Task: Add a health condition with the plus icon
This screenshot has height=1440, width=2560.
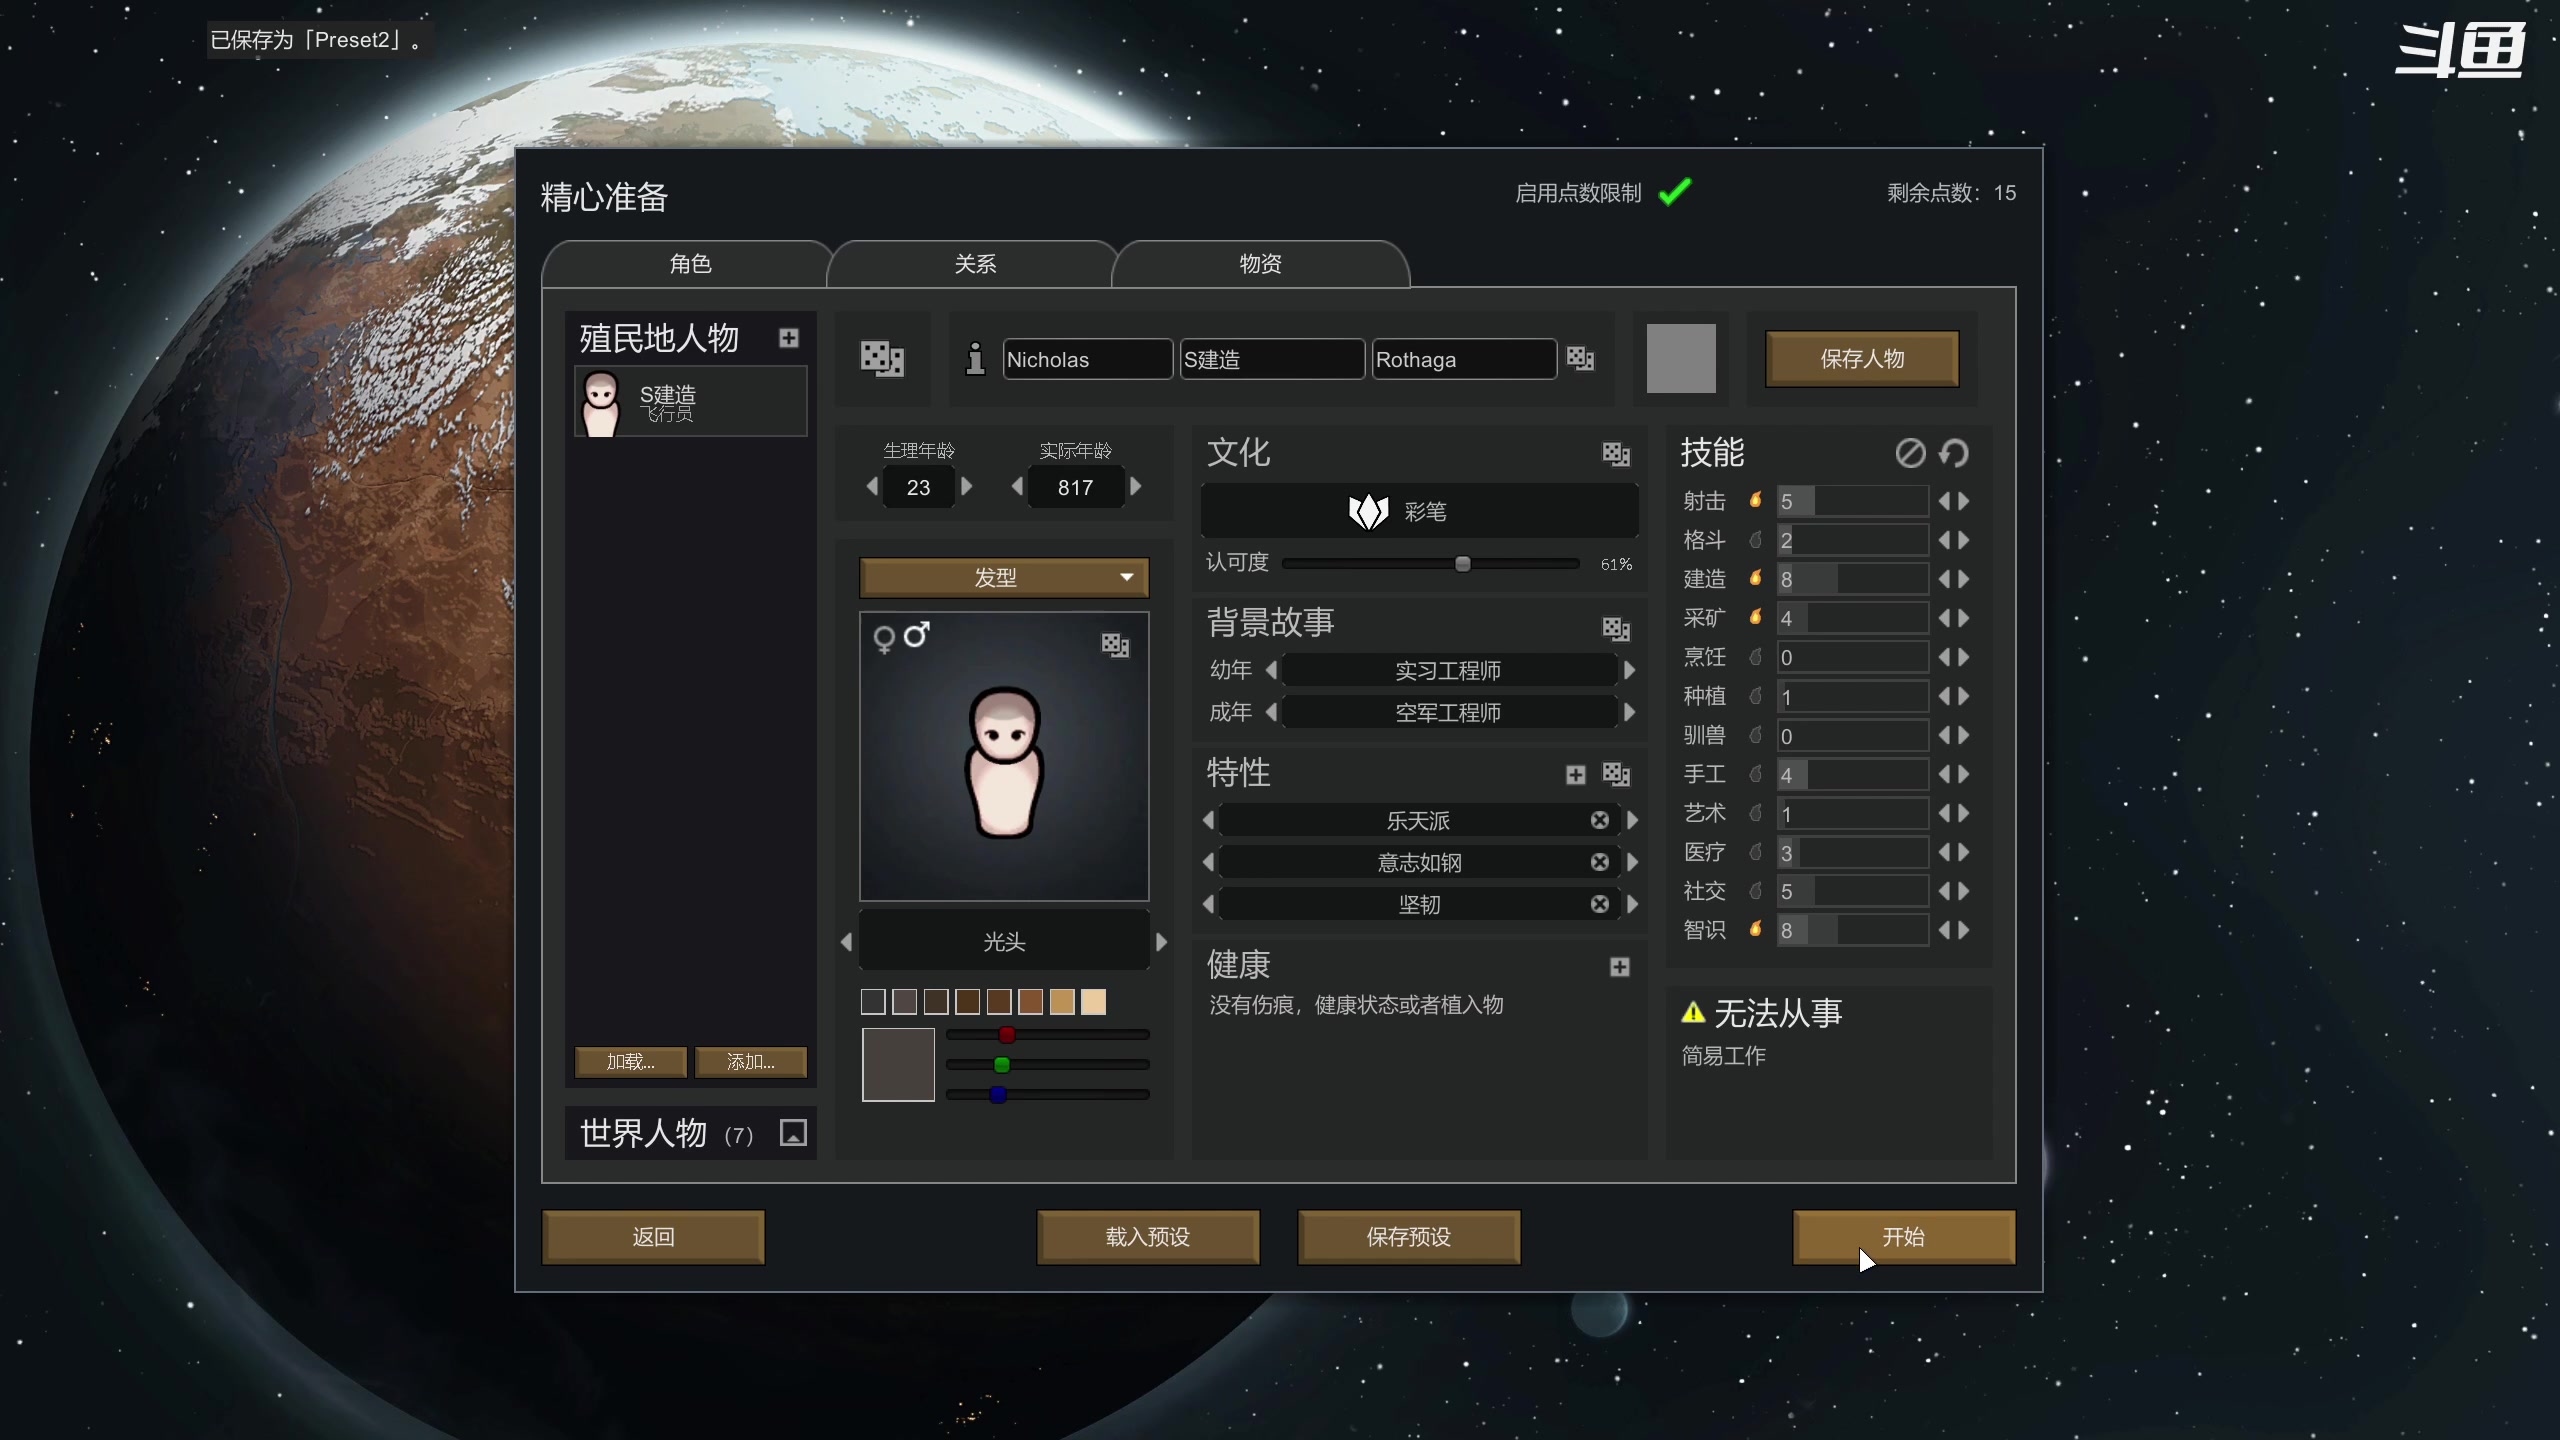Action: coord(1620,967)
